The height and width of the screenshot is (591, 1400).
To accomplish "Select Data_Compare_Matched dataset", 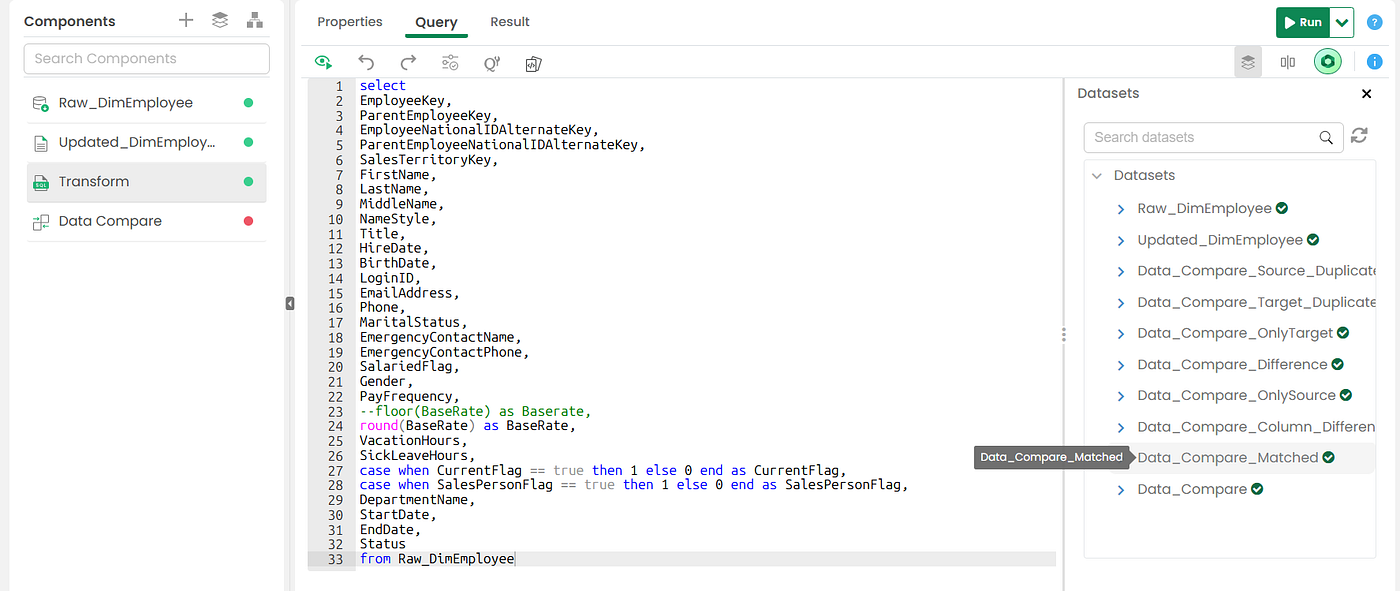I will [x=1228, y=458].
